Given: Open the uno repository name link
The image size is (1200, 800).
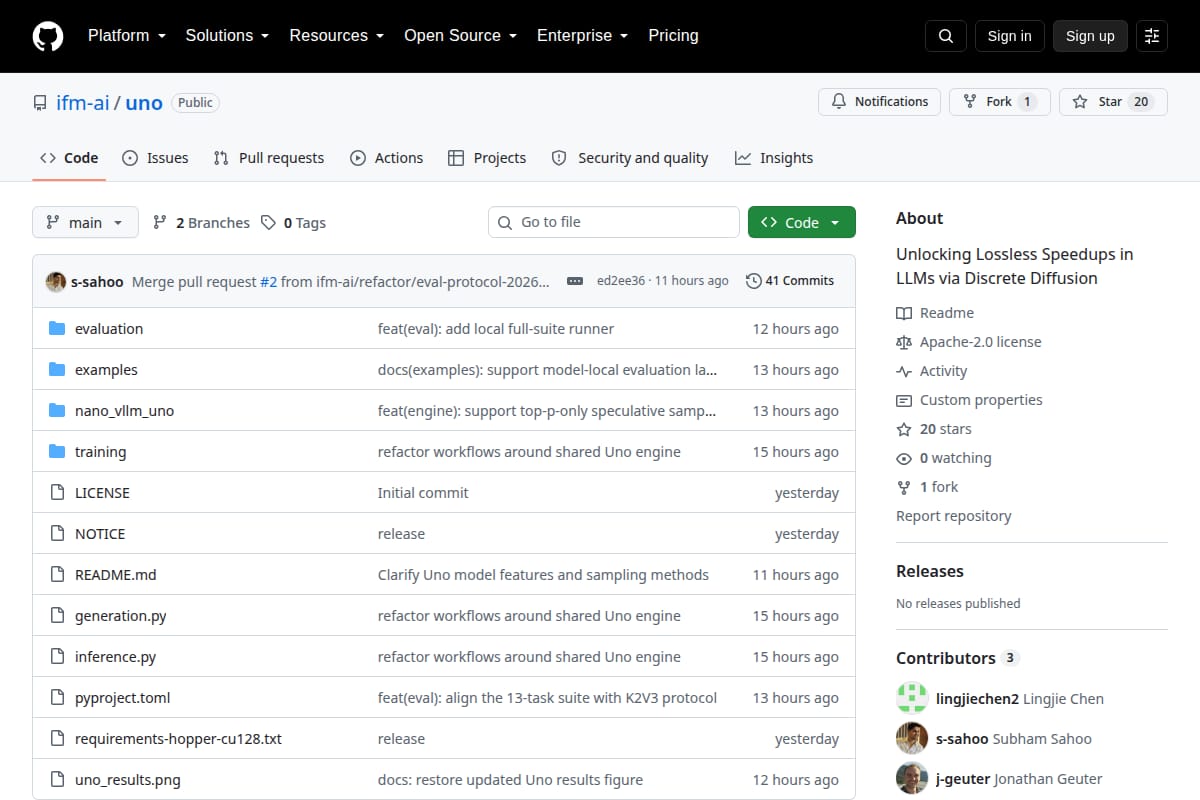Looking at the screenshot, I should (x=144, y=102).
